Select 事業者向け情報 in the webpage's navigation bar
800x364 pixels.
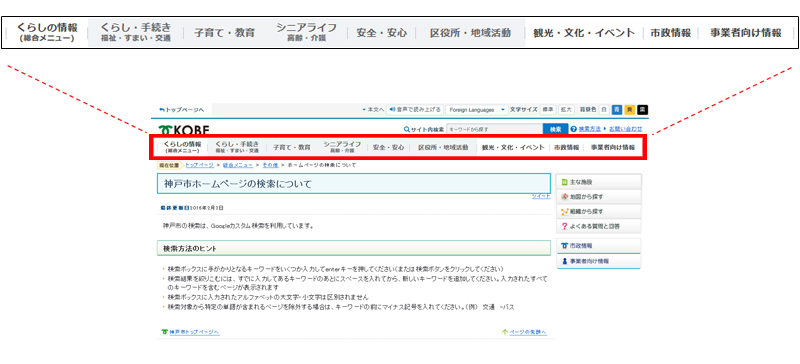[x=613, y=147]
